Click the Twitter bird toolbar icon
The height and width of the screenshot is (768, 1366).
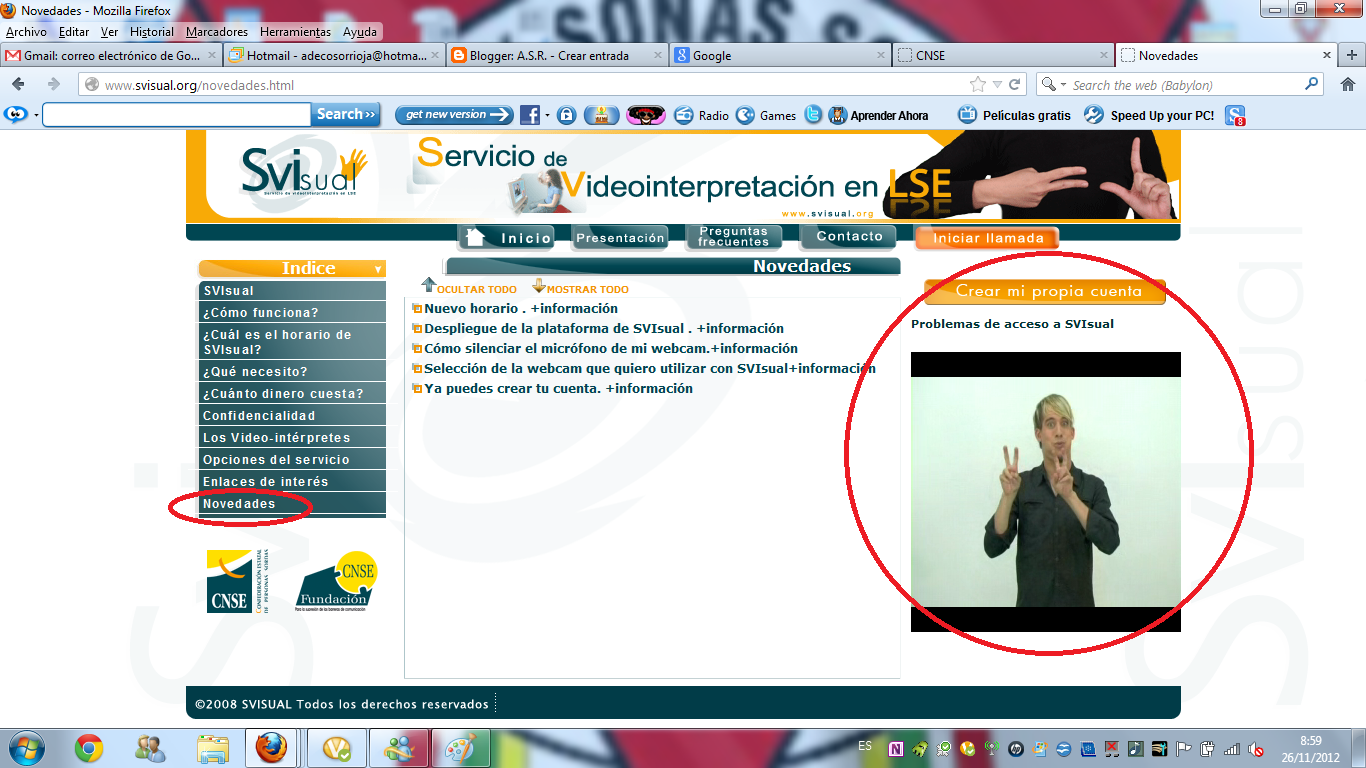click(813, 115)
